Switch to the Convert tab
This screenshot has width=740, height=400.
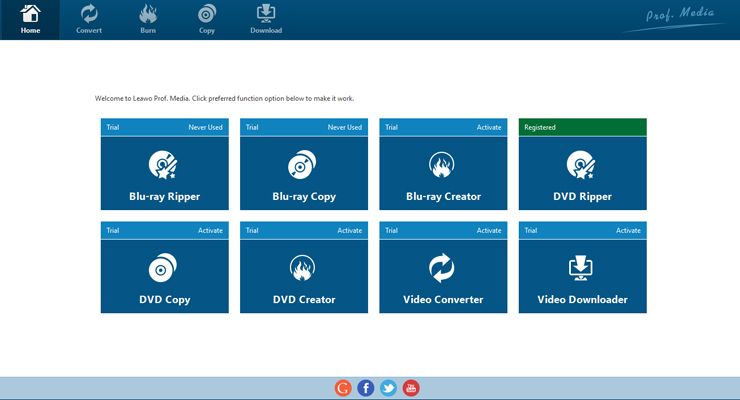[x=89, y=20]
